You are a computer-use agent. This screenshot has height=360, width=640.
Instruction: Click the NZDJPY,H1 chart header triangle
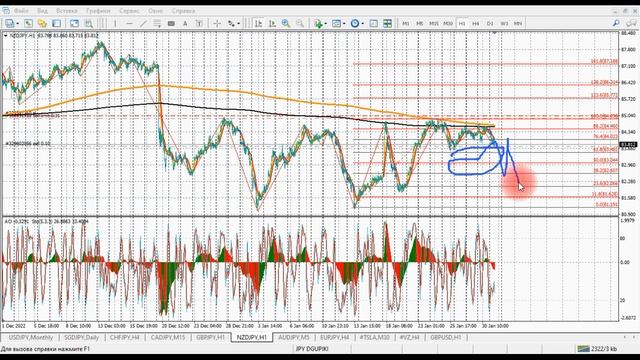tap(5, 36)
